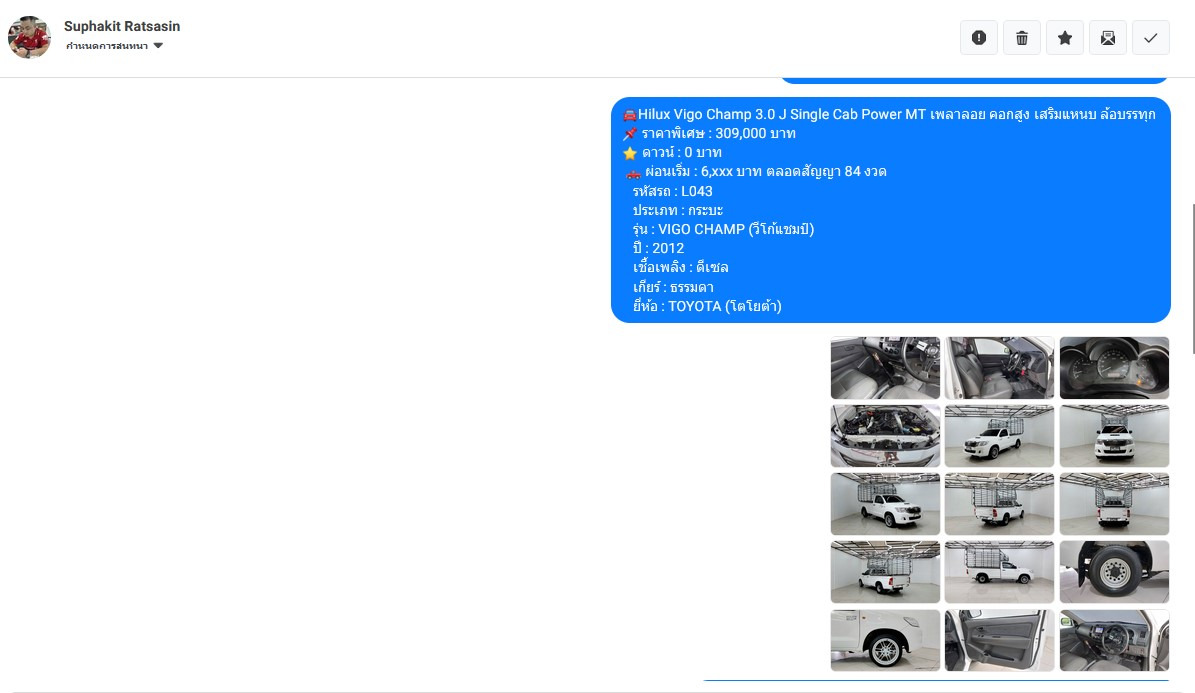Open straight front view truck thumbnail
1195x693 pixels.
coord(1113,435)
